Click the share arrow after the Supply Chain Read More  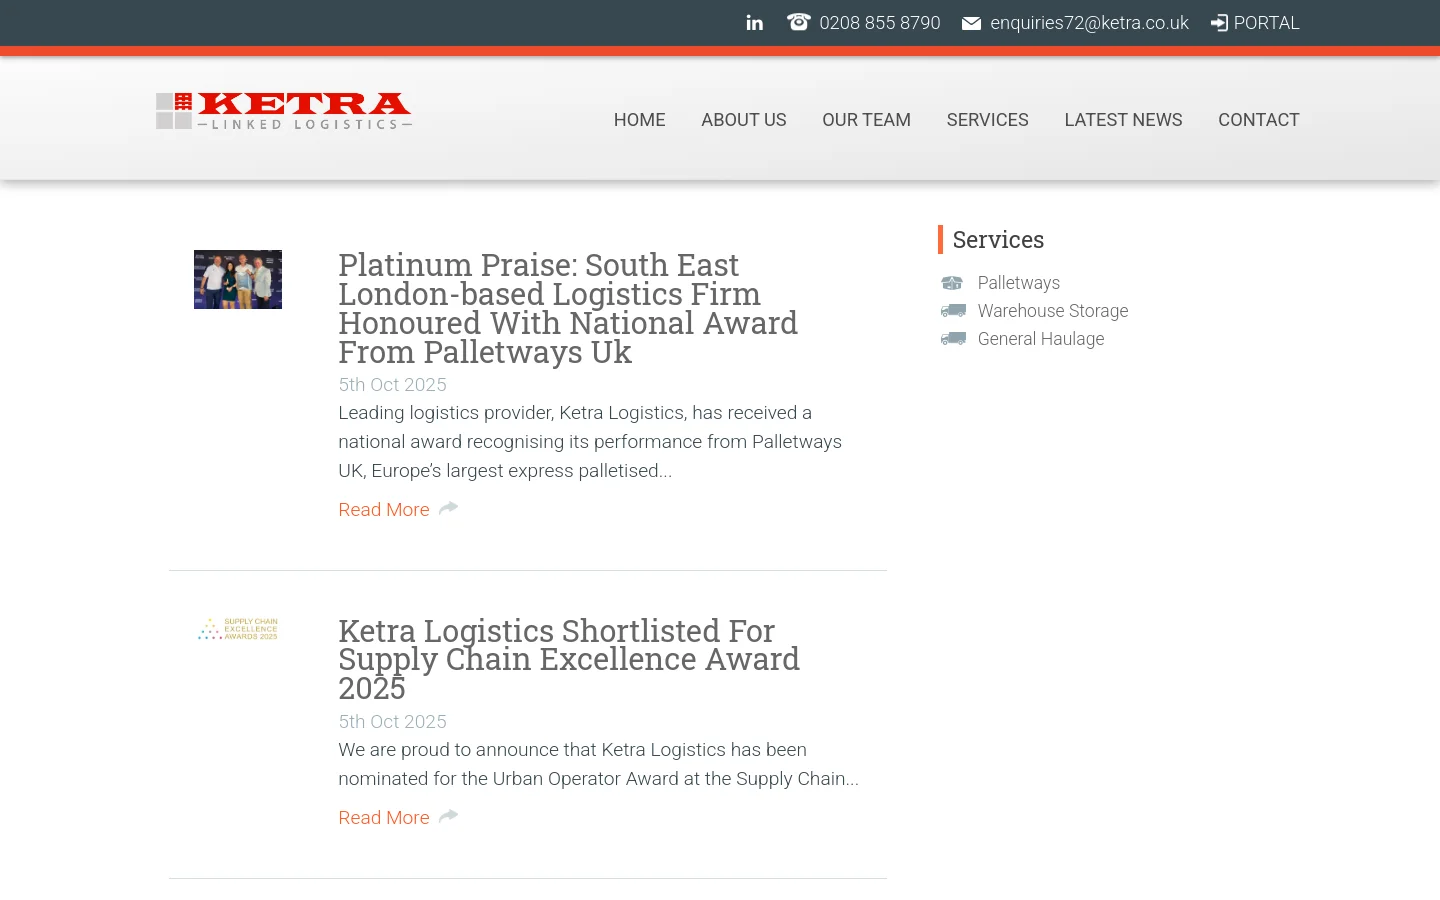tap(448, 816)
